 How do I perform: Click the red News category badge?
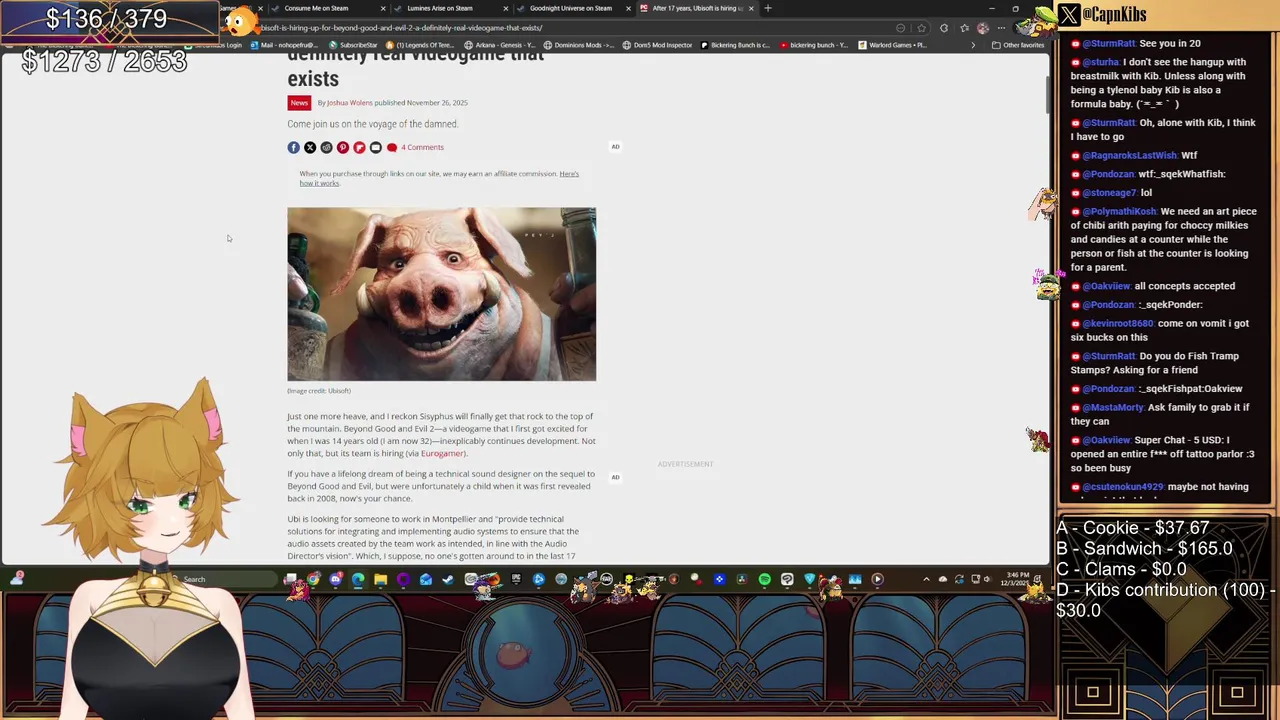[x=299, y=103]
